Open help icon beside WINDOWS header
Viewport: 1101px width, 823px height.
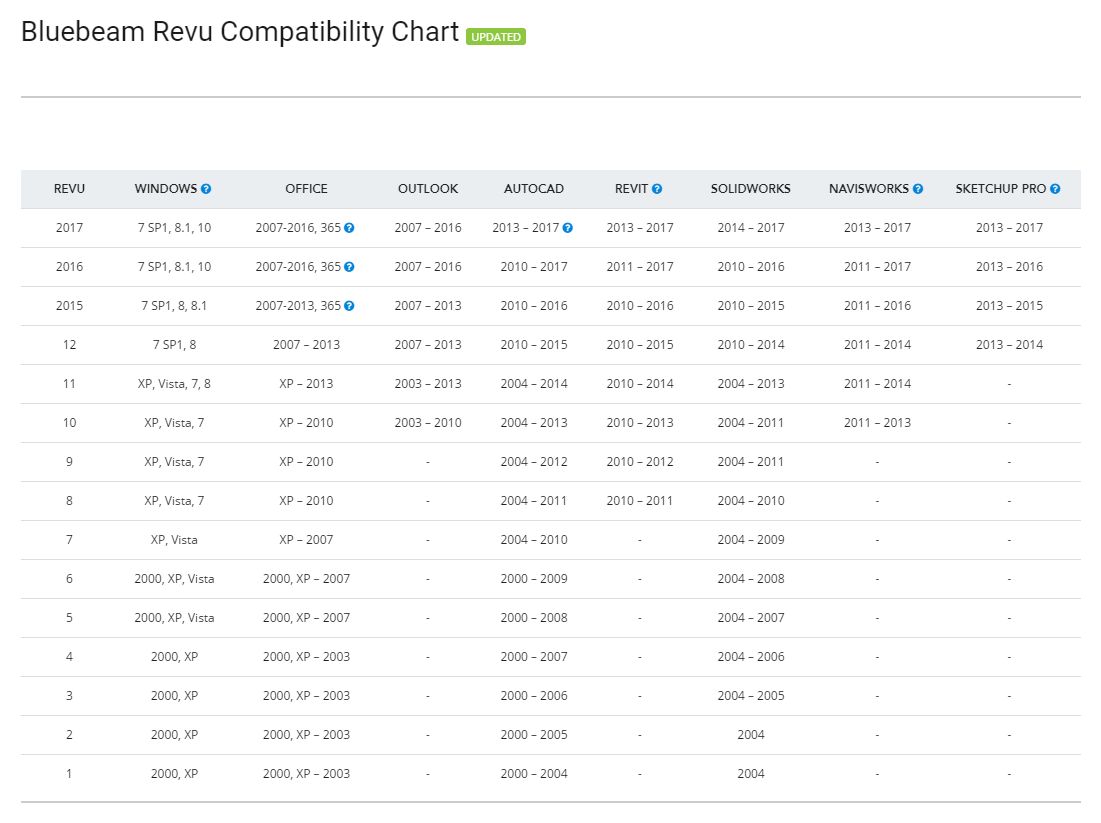(x=206, y=189)
